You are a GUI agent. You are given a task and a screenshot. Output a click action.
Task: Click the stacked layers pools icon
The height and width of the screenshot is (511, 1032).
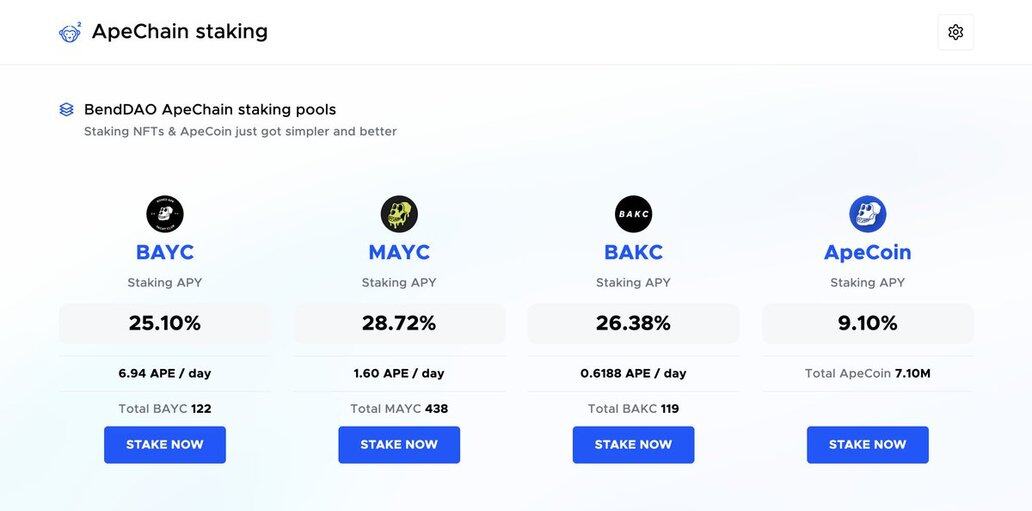pos(67,109)
